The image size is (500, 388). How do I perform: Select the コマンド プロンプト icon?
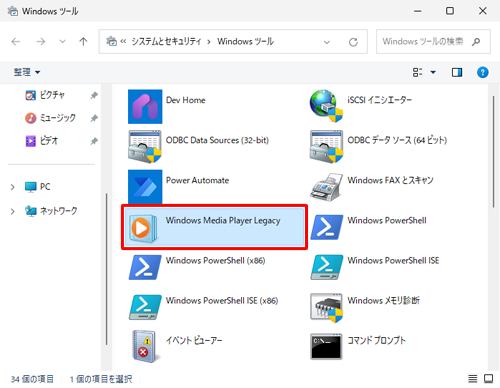[326, 347]
